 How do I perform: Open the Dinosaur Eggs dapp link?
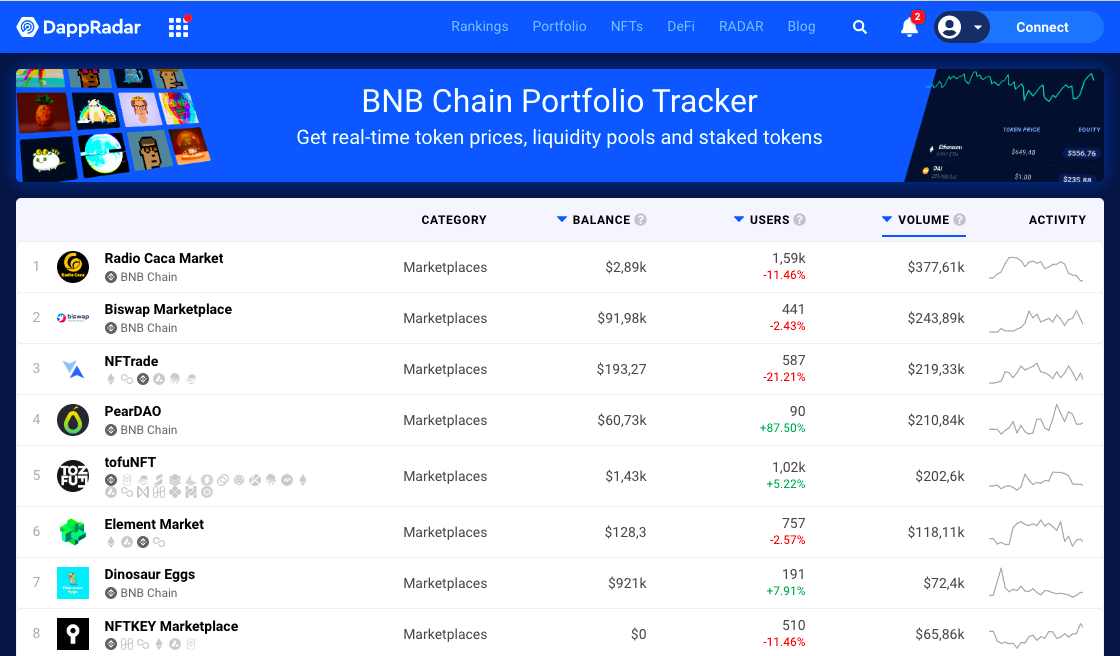149,574
